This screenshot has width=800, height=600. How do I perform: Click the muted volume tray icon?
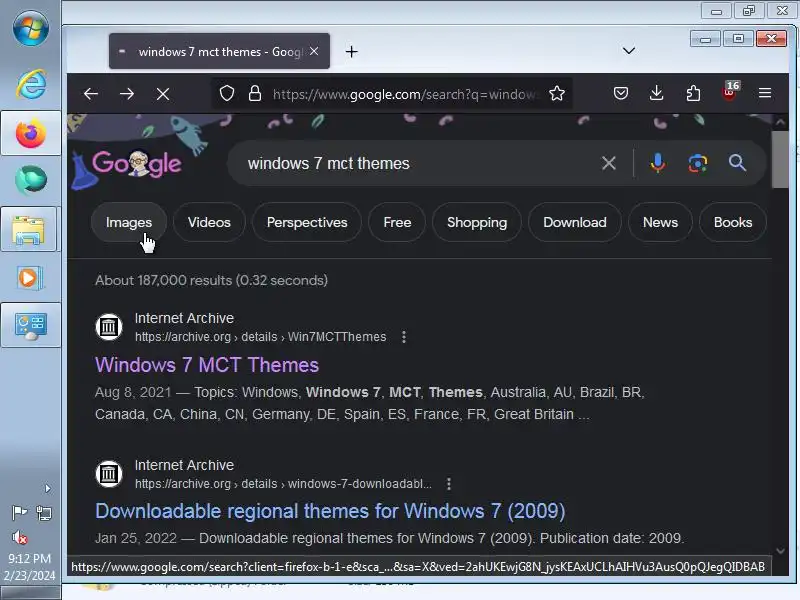pyautogui.click(x=19, y=537)
